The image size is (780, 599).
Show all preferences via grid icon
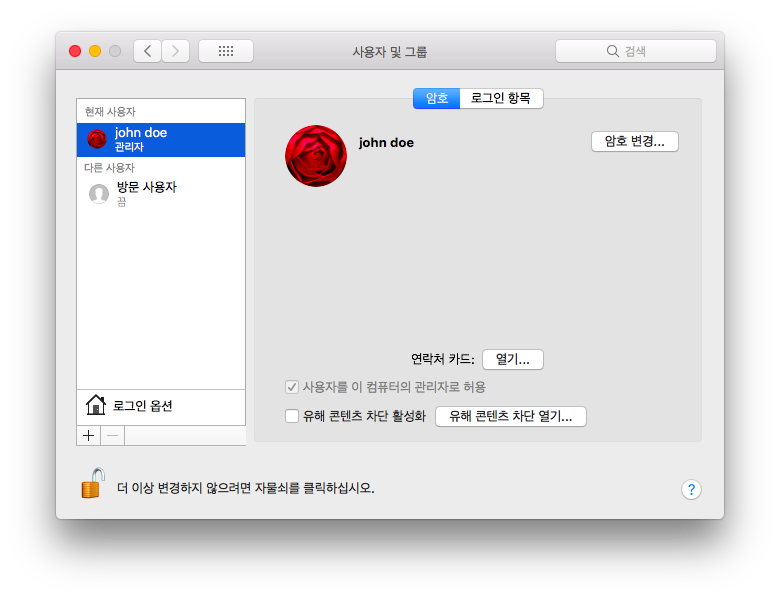pyautogui.click(x=226, y=51)
